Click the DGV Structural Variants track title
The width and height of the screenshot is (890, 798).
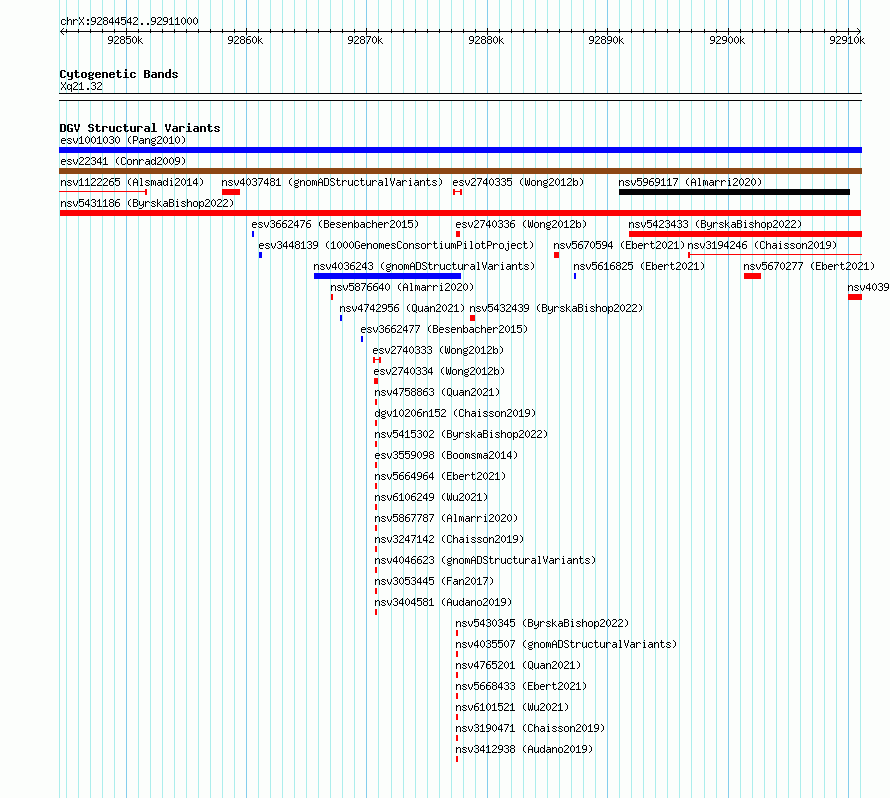140,128
